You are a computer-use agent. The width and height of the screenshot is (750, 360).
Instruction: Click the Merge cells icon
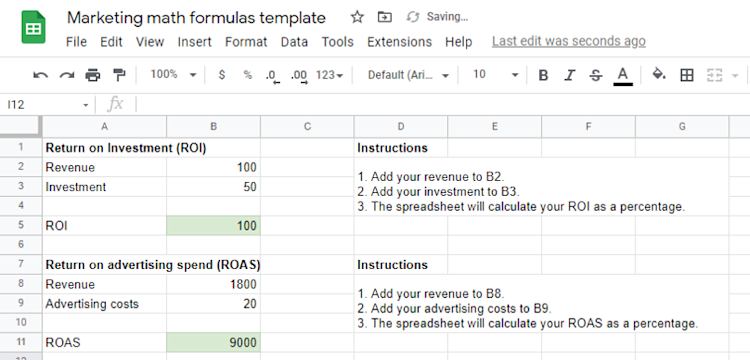click(714, 75)
